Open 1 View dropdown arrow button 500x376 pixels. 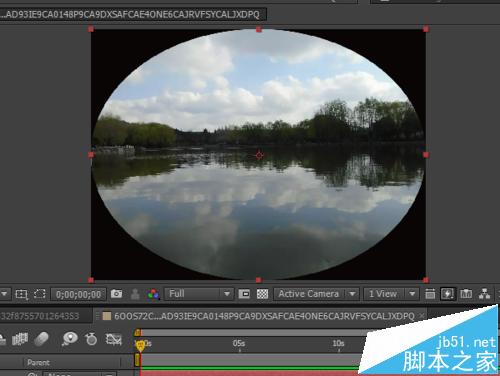(412, 294)
